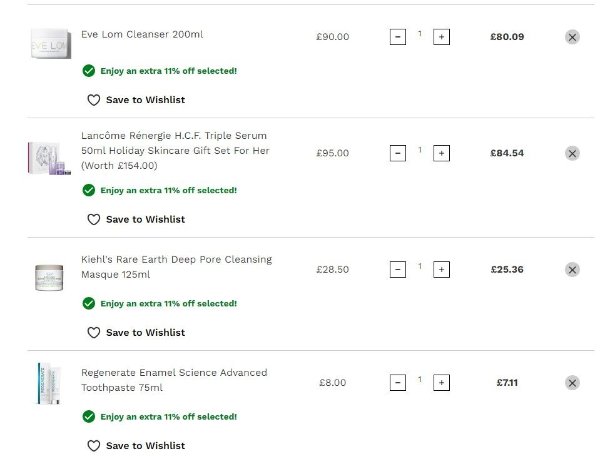Increase Kiehl's Cleansing Masque quantity
Image resolution: width=600 pixels, height=459 pixels.
point(442,270)
